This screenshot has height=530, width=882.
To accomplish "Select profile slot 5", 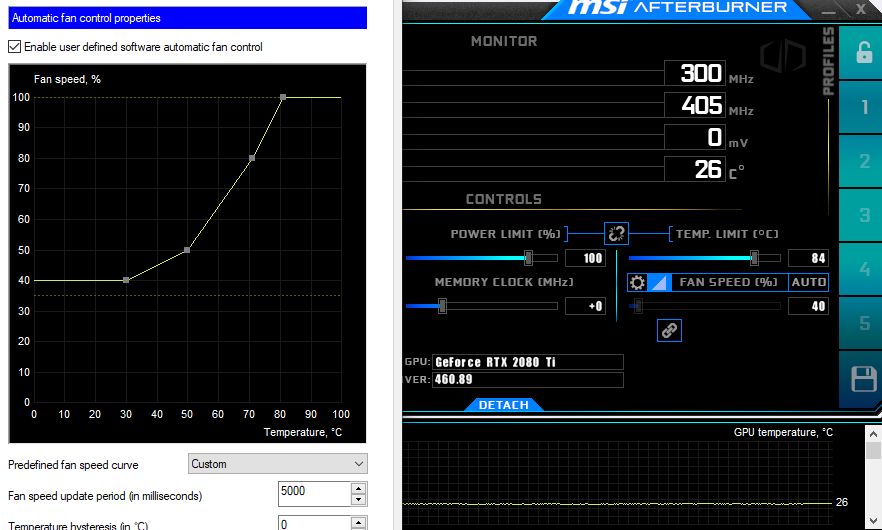I will coord(864,323).
